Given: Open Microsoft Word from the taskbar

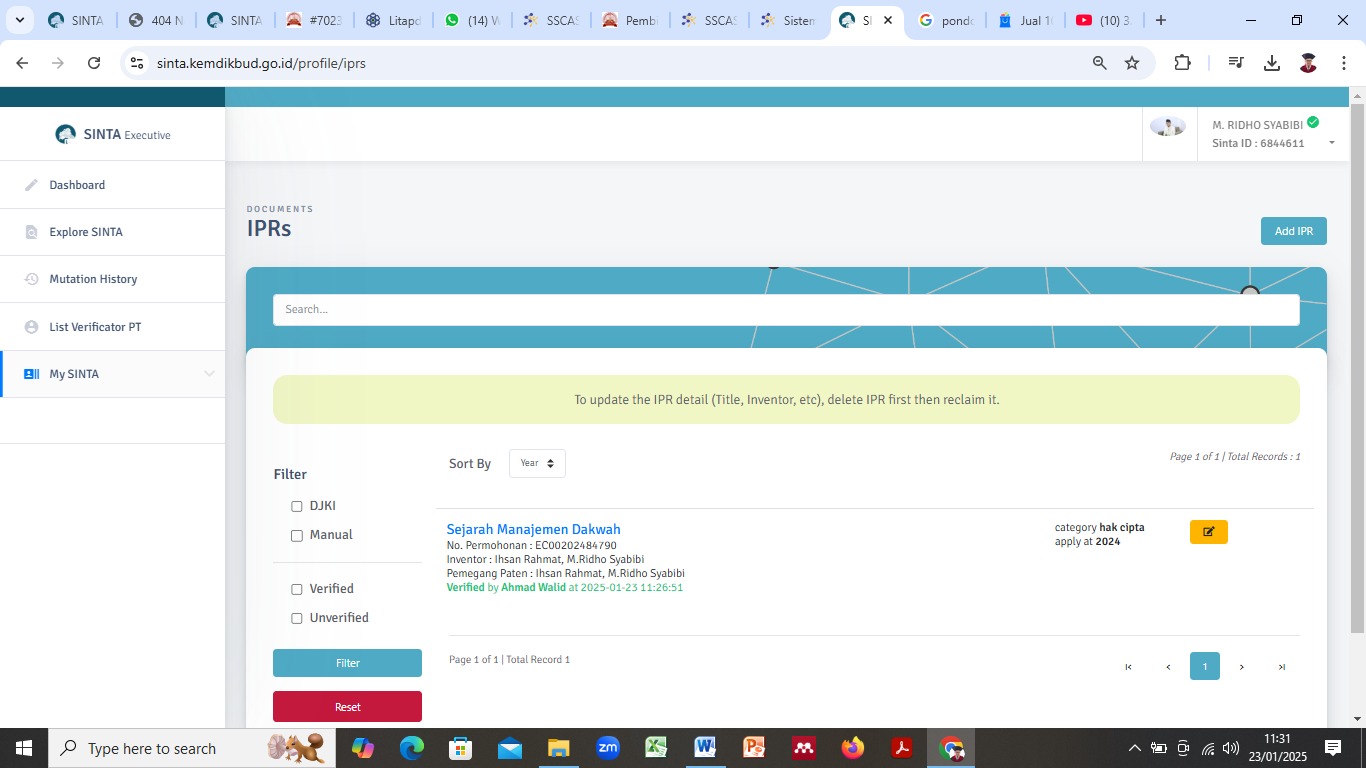Looking at the screenshot, I should click(705, 748).
